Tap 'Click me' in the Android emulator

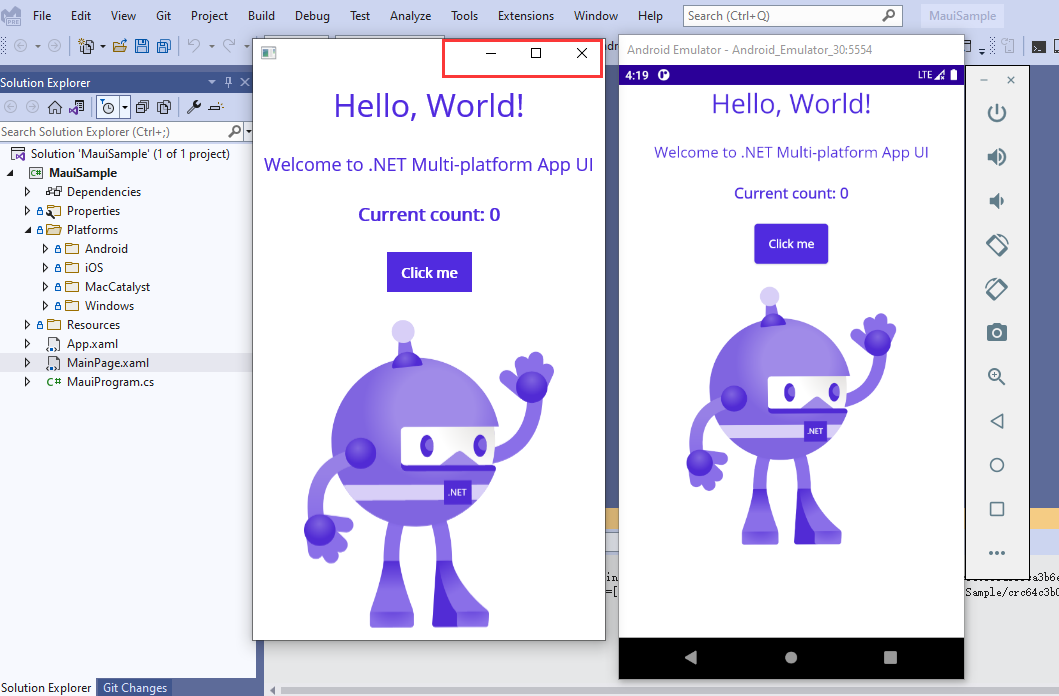click(791, 244)
